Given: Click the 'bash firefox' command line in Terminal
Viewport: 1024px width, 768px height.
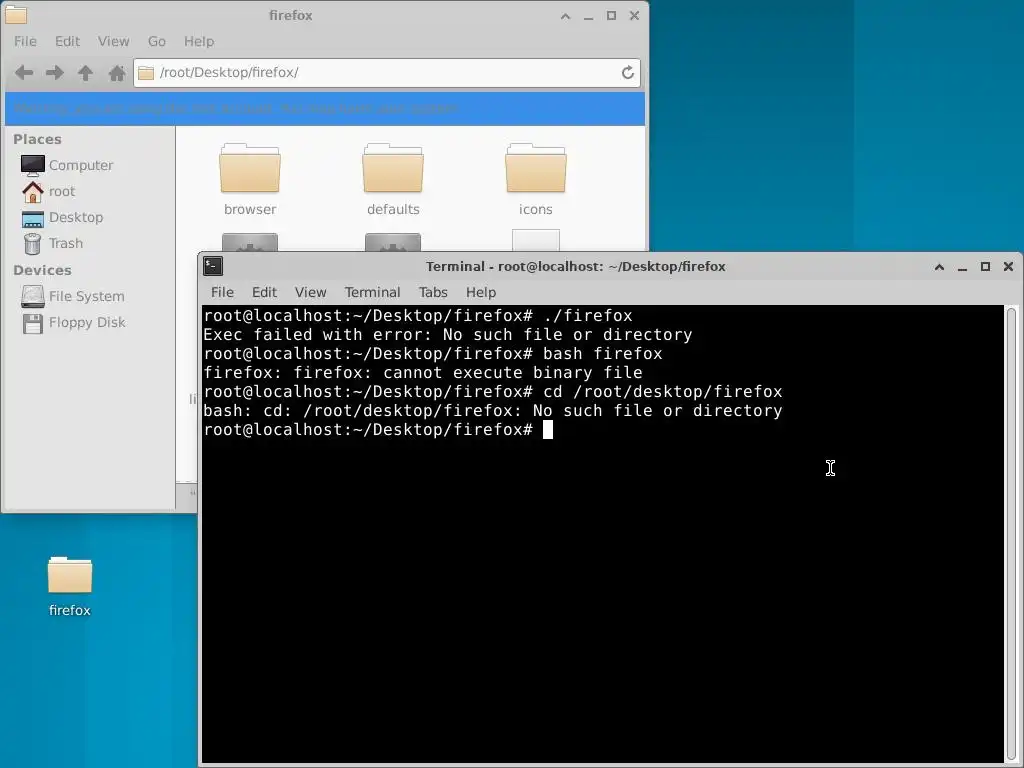Looking at the screenshot, I should pyautogui.click(x=433, y=354).
